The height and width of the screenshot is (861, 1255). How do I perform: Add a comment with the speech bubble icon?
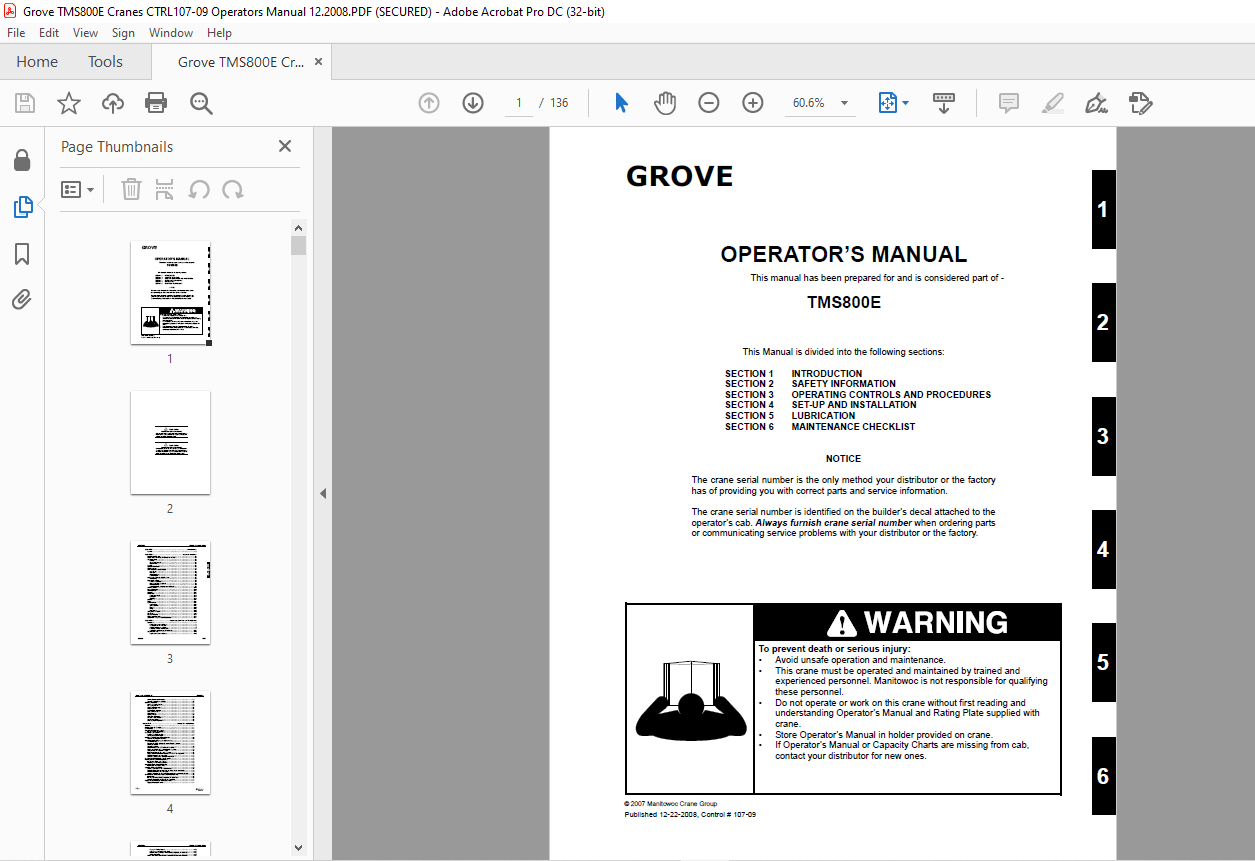1009,103
